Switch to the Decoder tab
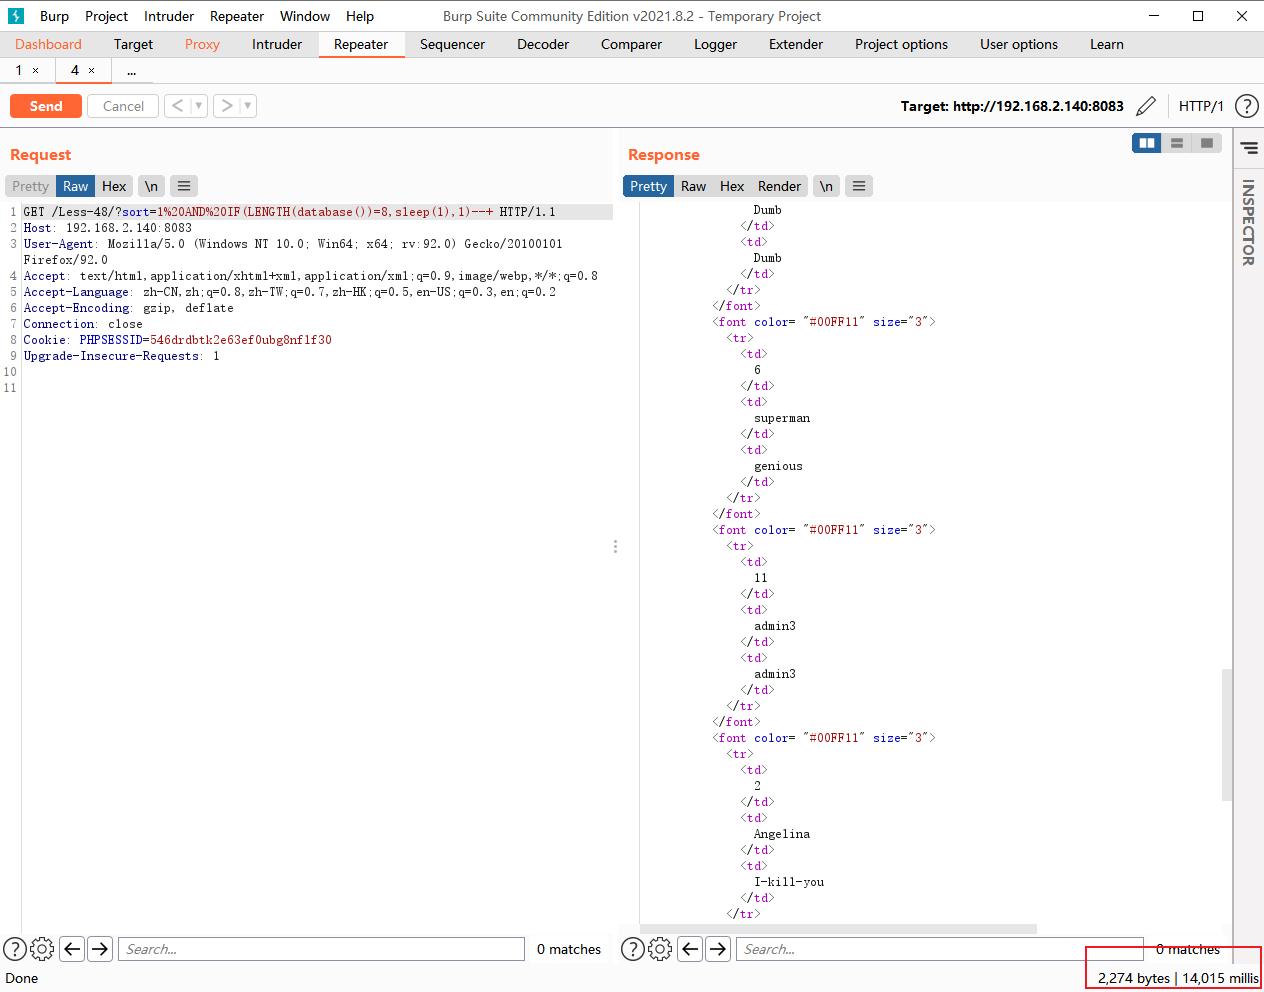The height and width of the screenshot is (992, 1264). (543, 44)
